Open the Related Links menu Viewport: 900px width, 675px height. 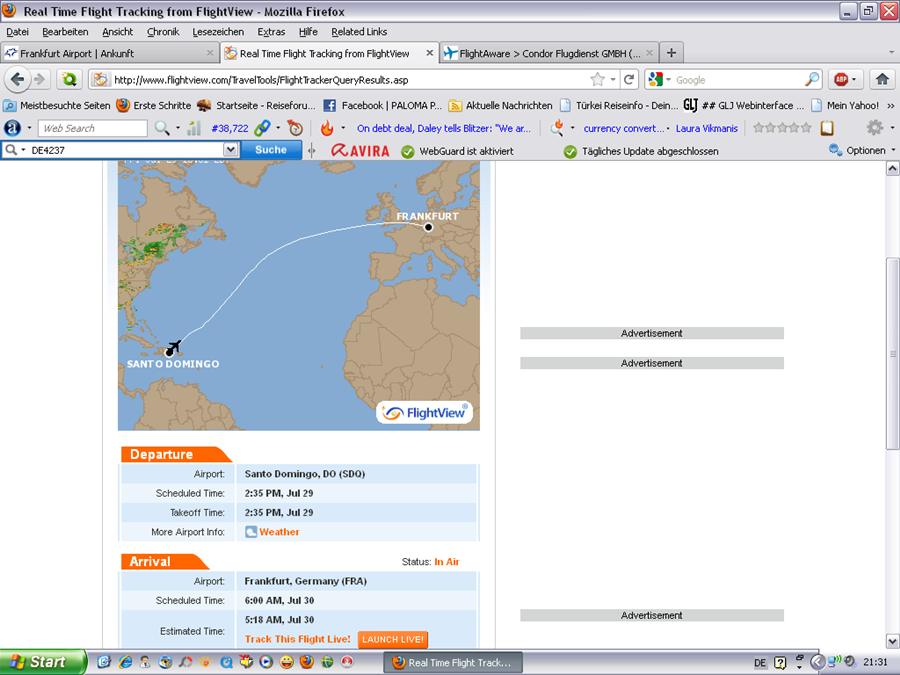(359, 32)
